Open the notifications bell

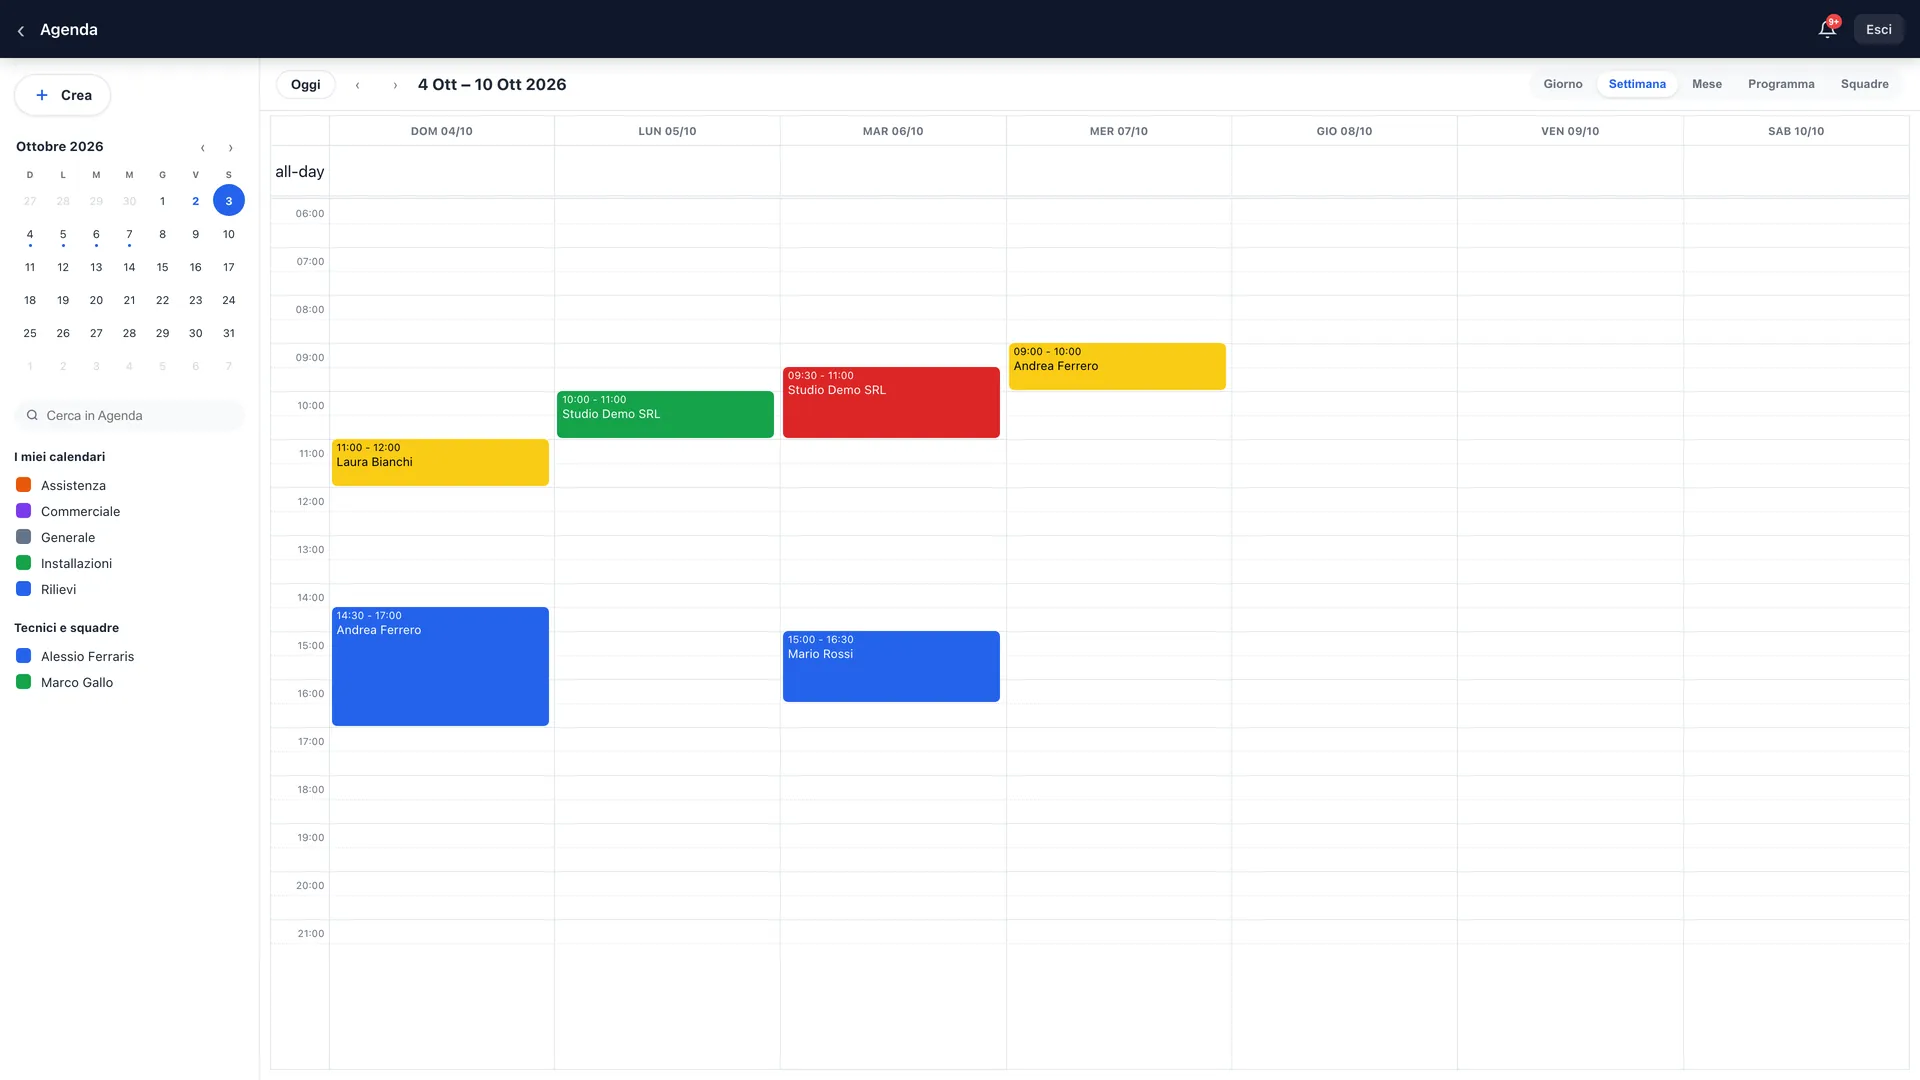point(1827,29)
